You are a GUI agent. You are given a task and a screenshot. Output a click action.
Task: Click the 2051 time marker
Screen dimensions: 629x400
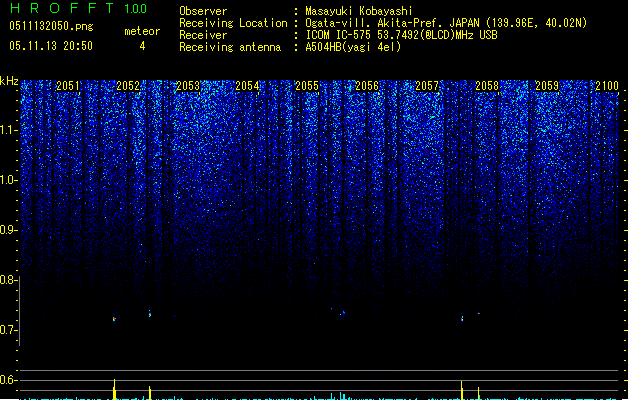(68, 86)
